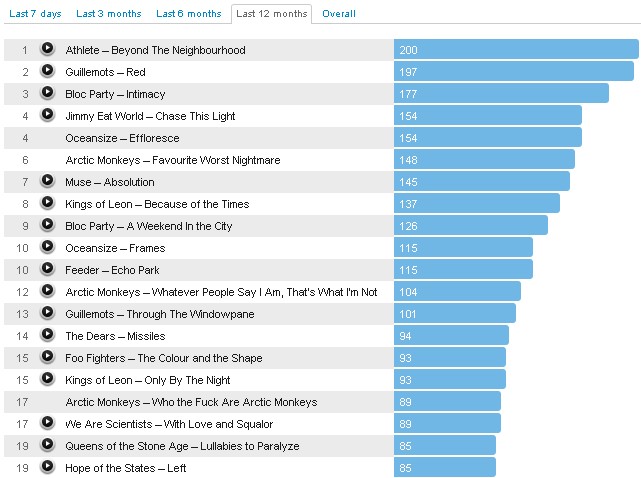
Task: Switch to Last 7 days tab
Action: [x=35, y=14]
